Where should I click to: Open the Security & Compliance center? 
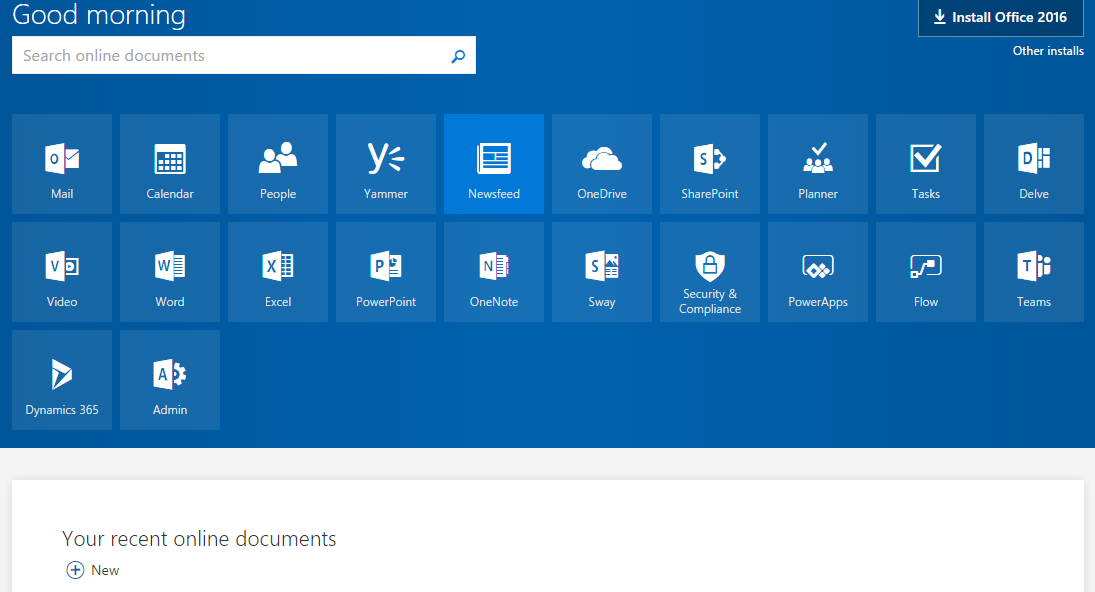[709, 272]
